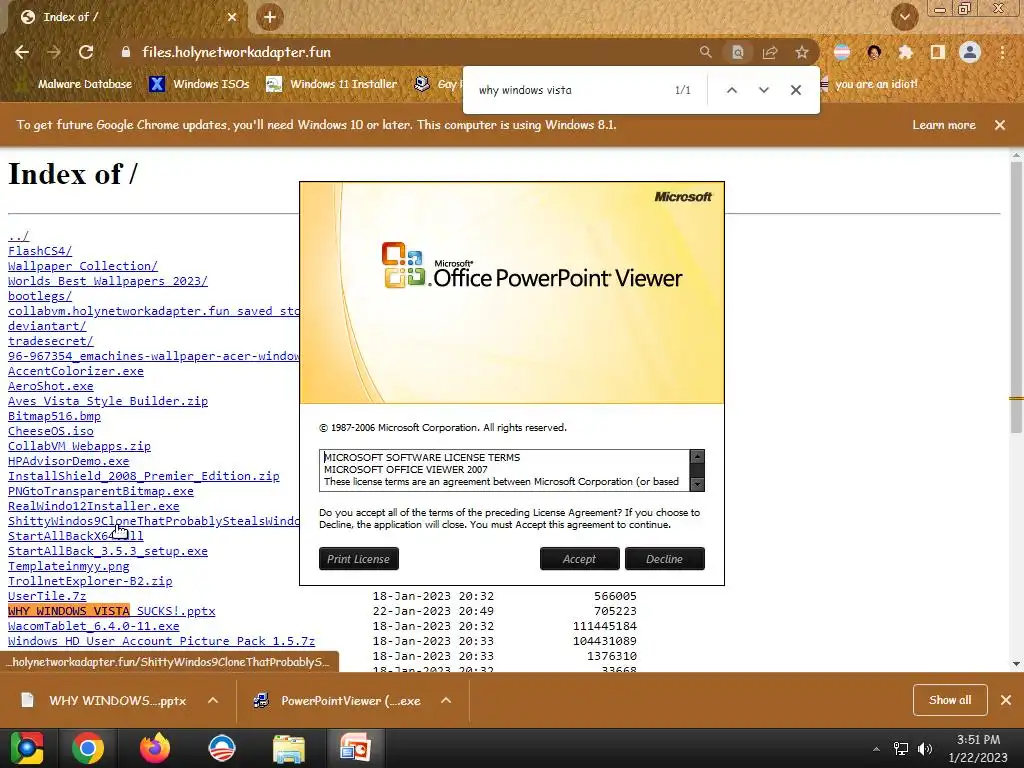Go back using the browser back arrow
The height and width of the screenshot is (768, 1024).
pos(22,52)
